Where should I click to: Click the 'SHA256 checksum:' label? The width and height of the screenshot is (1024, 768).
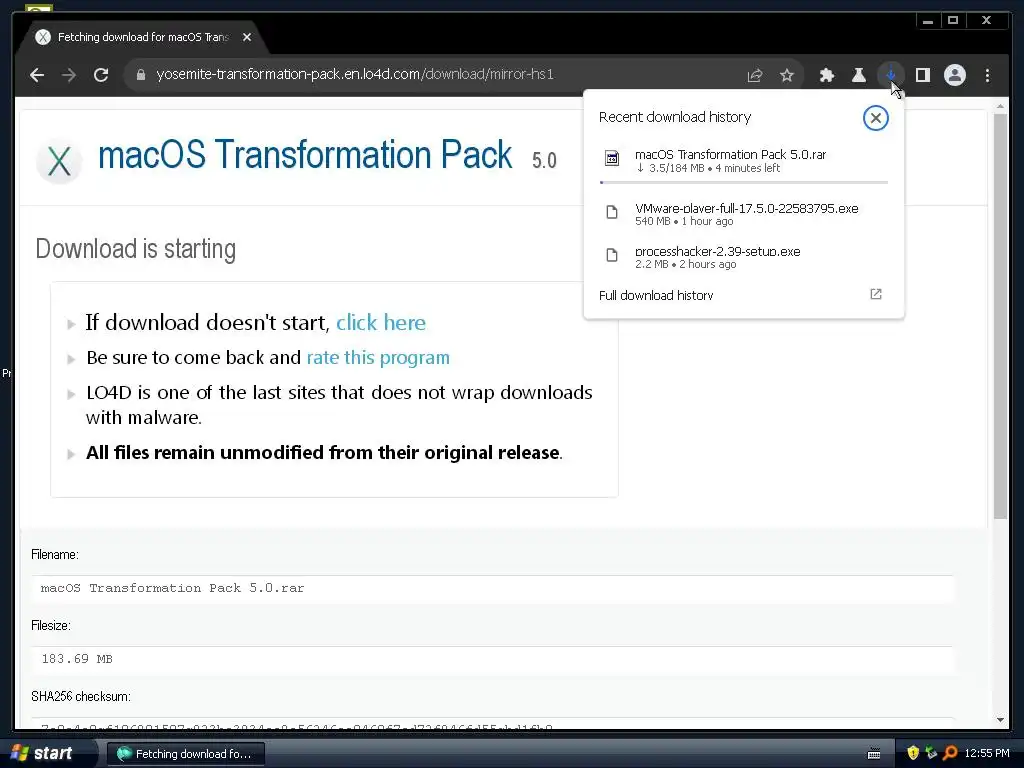tap(81, 696)
